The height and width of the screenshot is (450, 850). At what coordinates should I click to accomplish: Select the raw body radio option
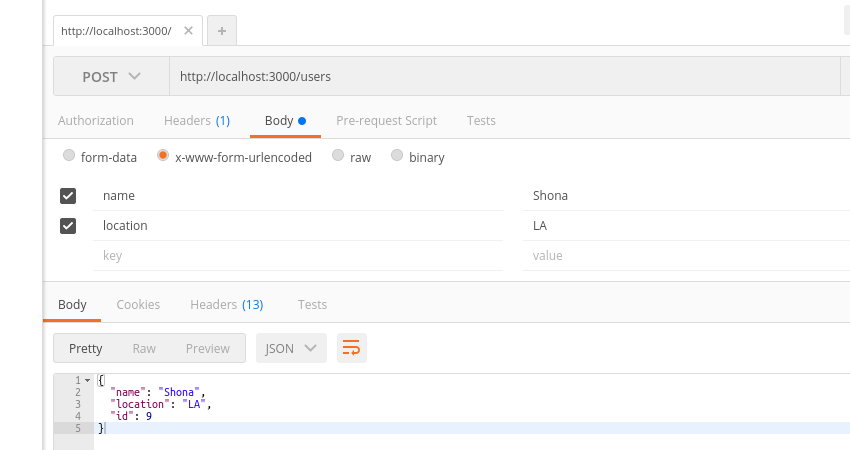pos(338,156)
